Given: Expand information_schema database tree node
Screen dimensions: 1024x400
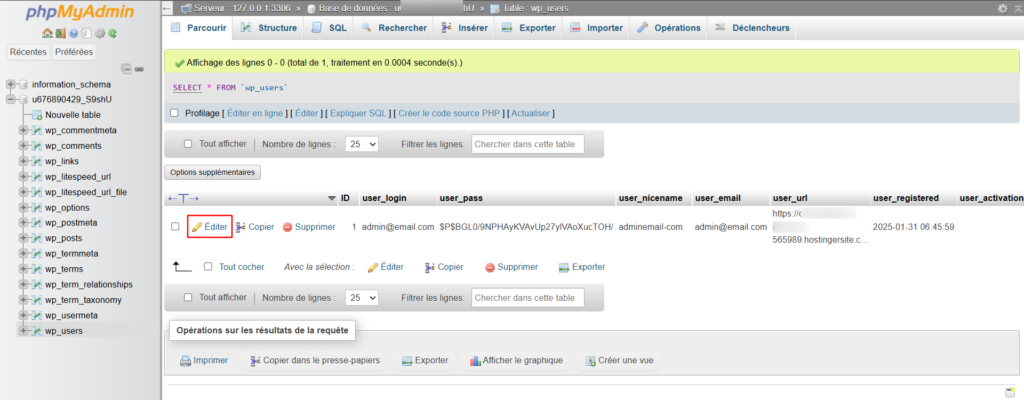Looking at the screenshot, I should point(10,84).
